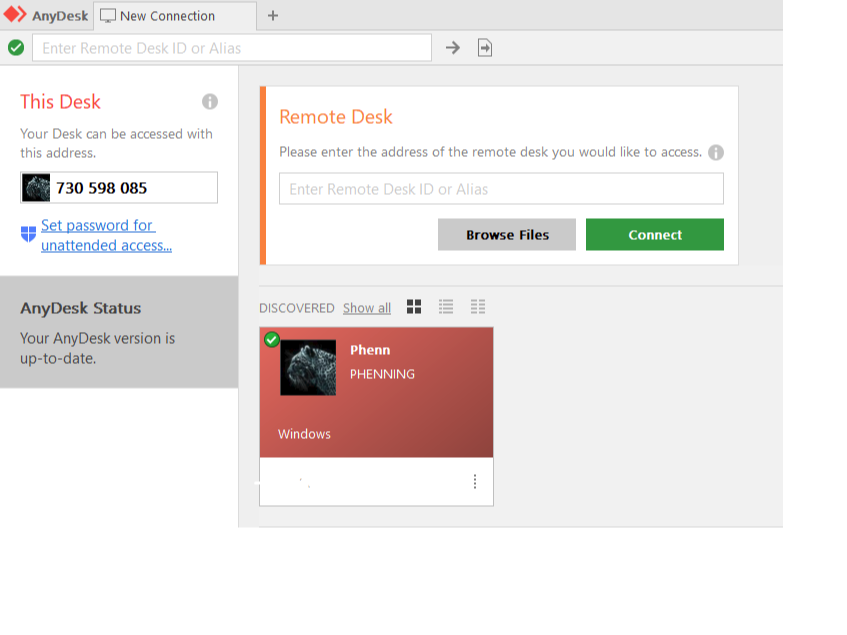Open Set password for unattended access link
The height and width of the screenshot is (635, 847).
point(106,235)
